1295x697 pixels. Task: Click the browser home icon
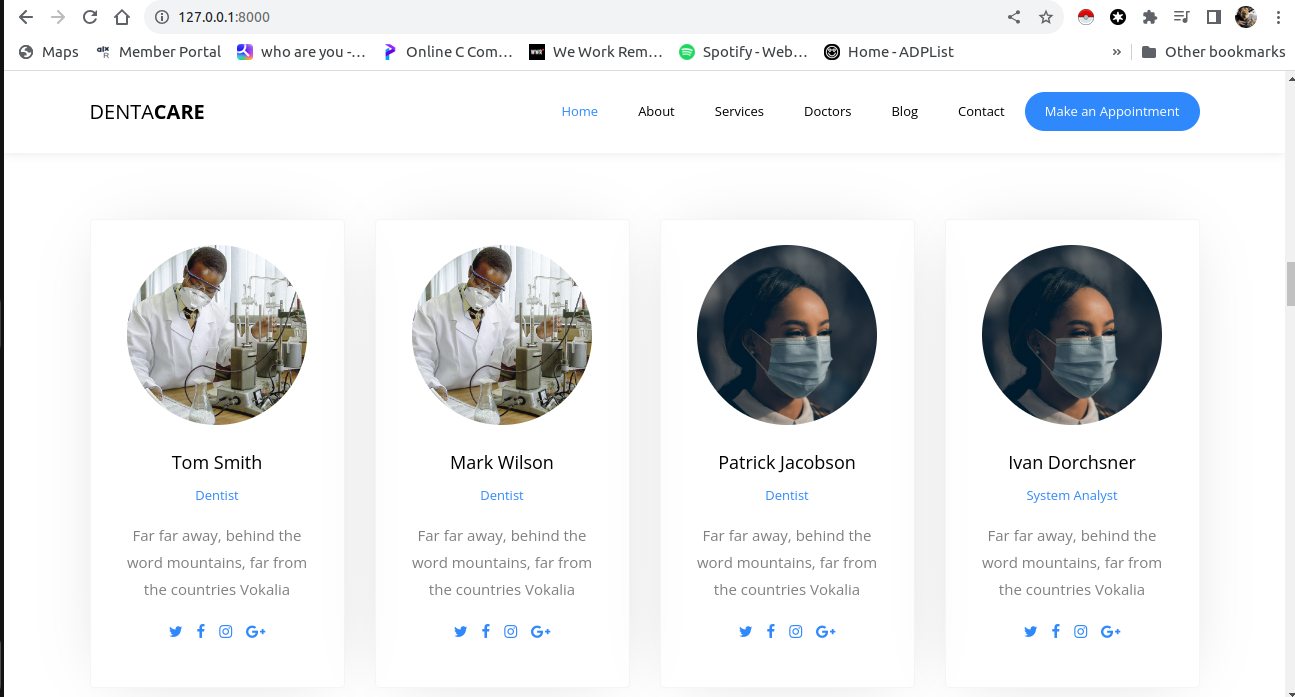pos(122,17)
